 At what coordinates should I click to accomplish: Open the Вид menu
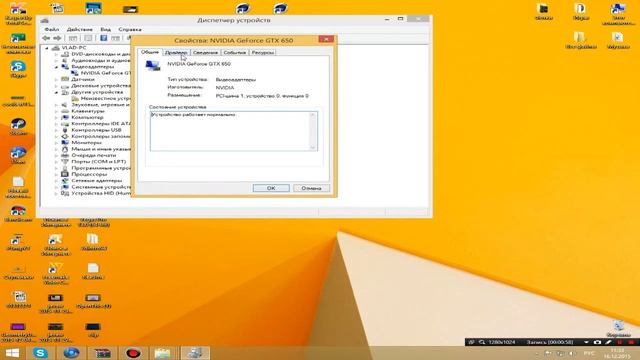[106, 29]
